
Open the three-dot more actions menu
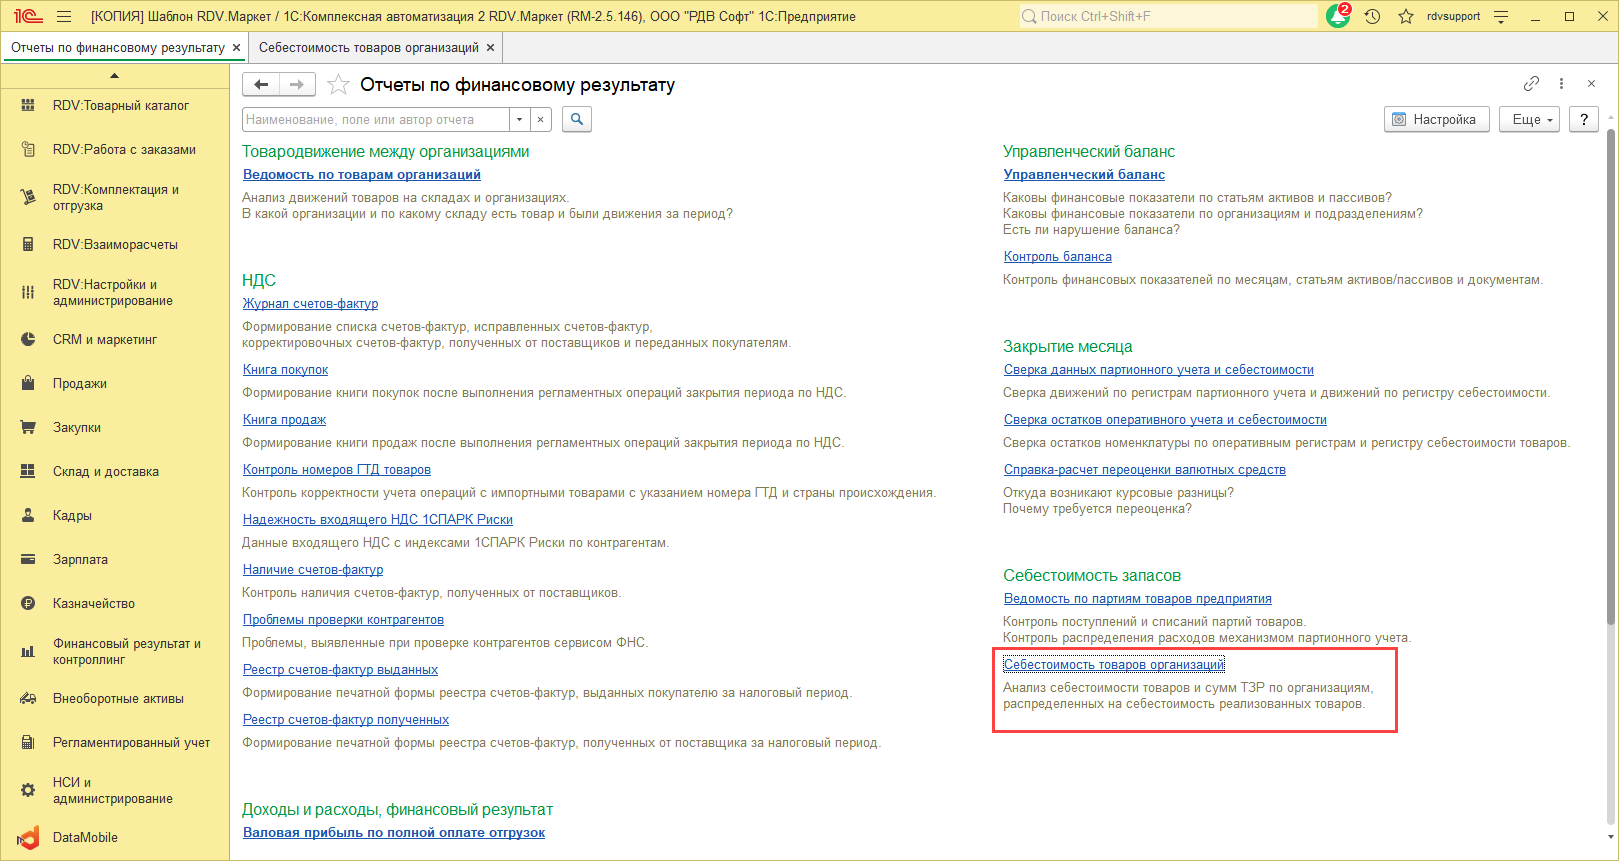click(1561, 84)
